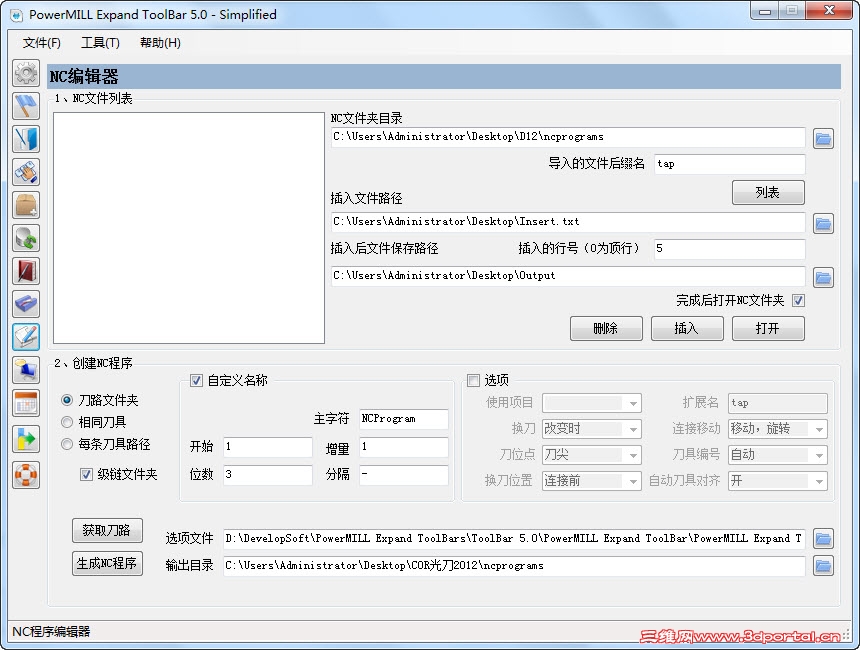
Task: Click the file suffix field containing tap
Action: point(729,164)
